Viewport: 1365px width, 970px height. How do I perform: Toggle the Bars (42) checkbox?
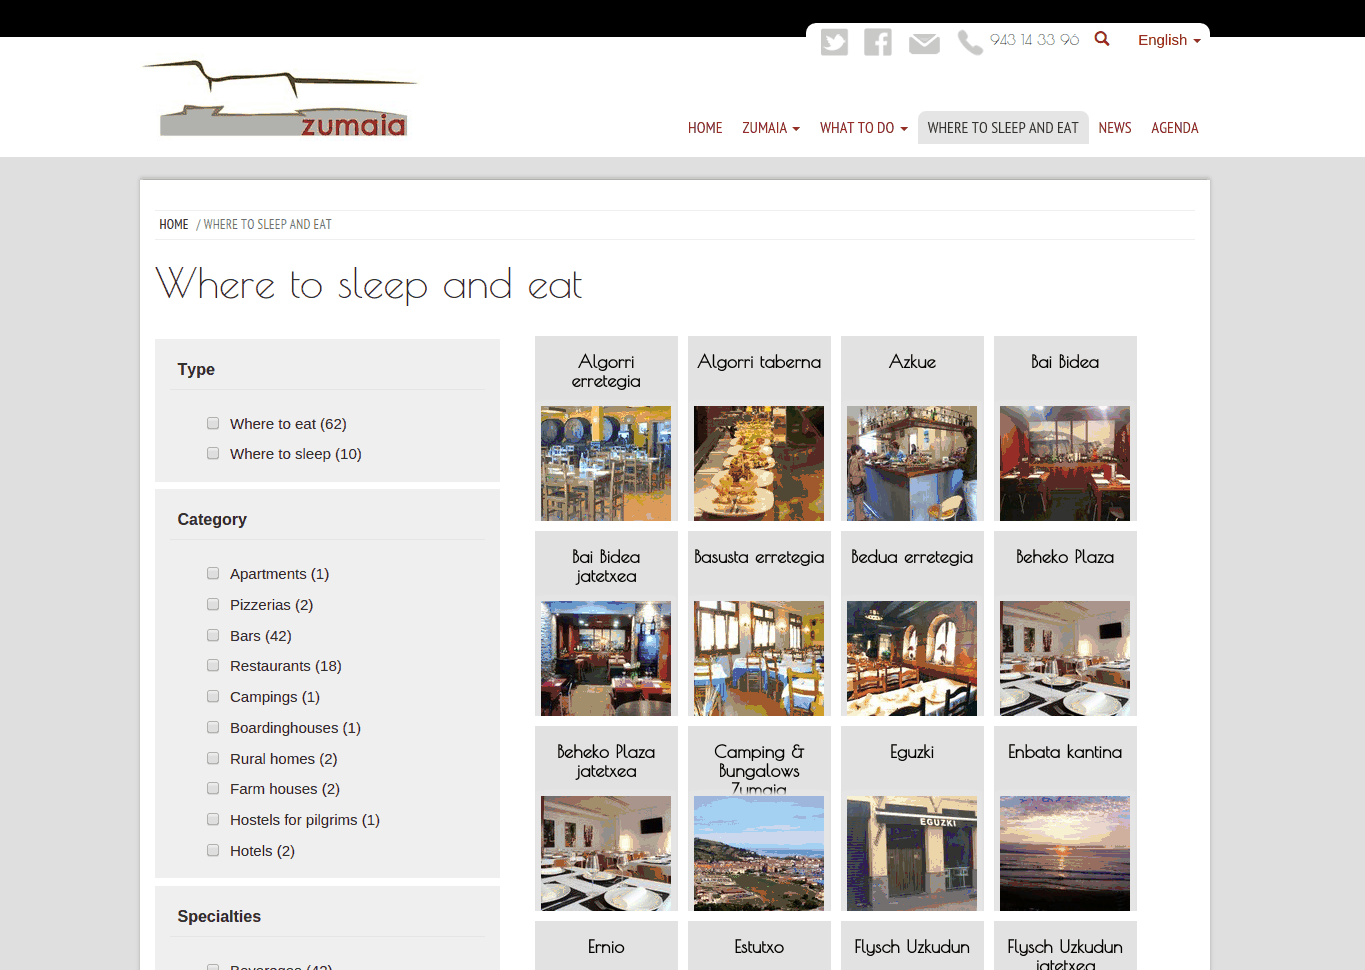tap(213, 635)
